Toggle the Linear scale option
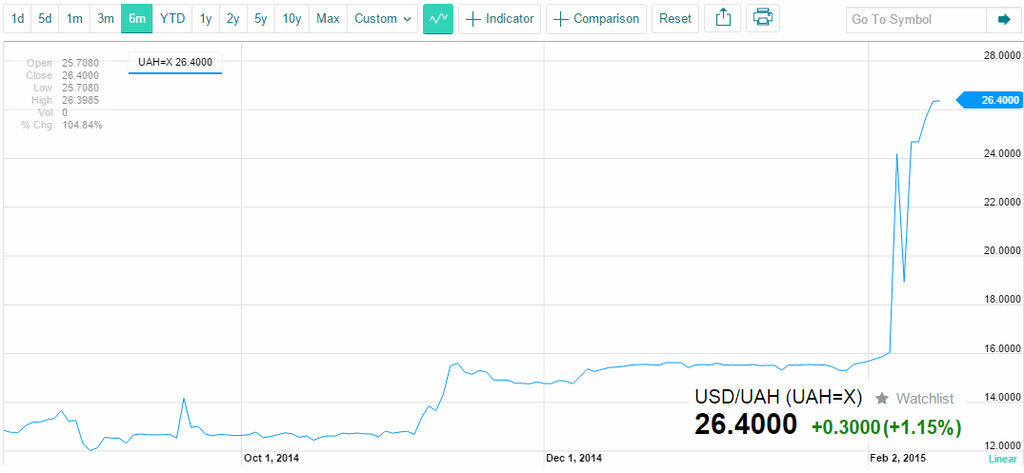 [x=1002, y=459]
